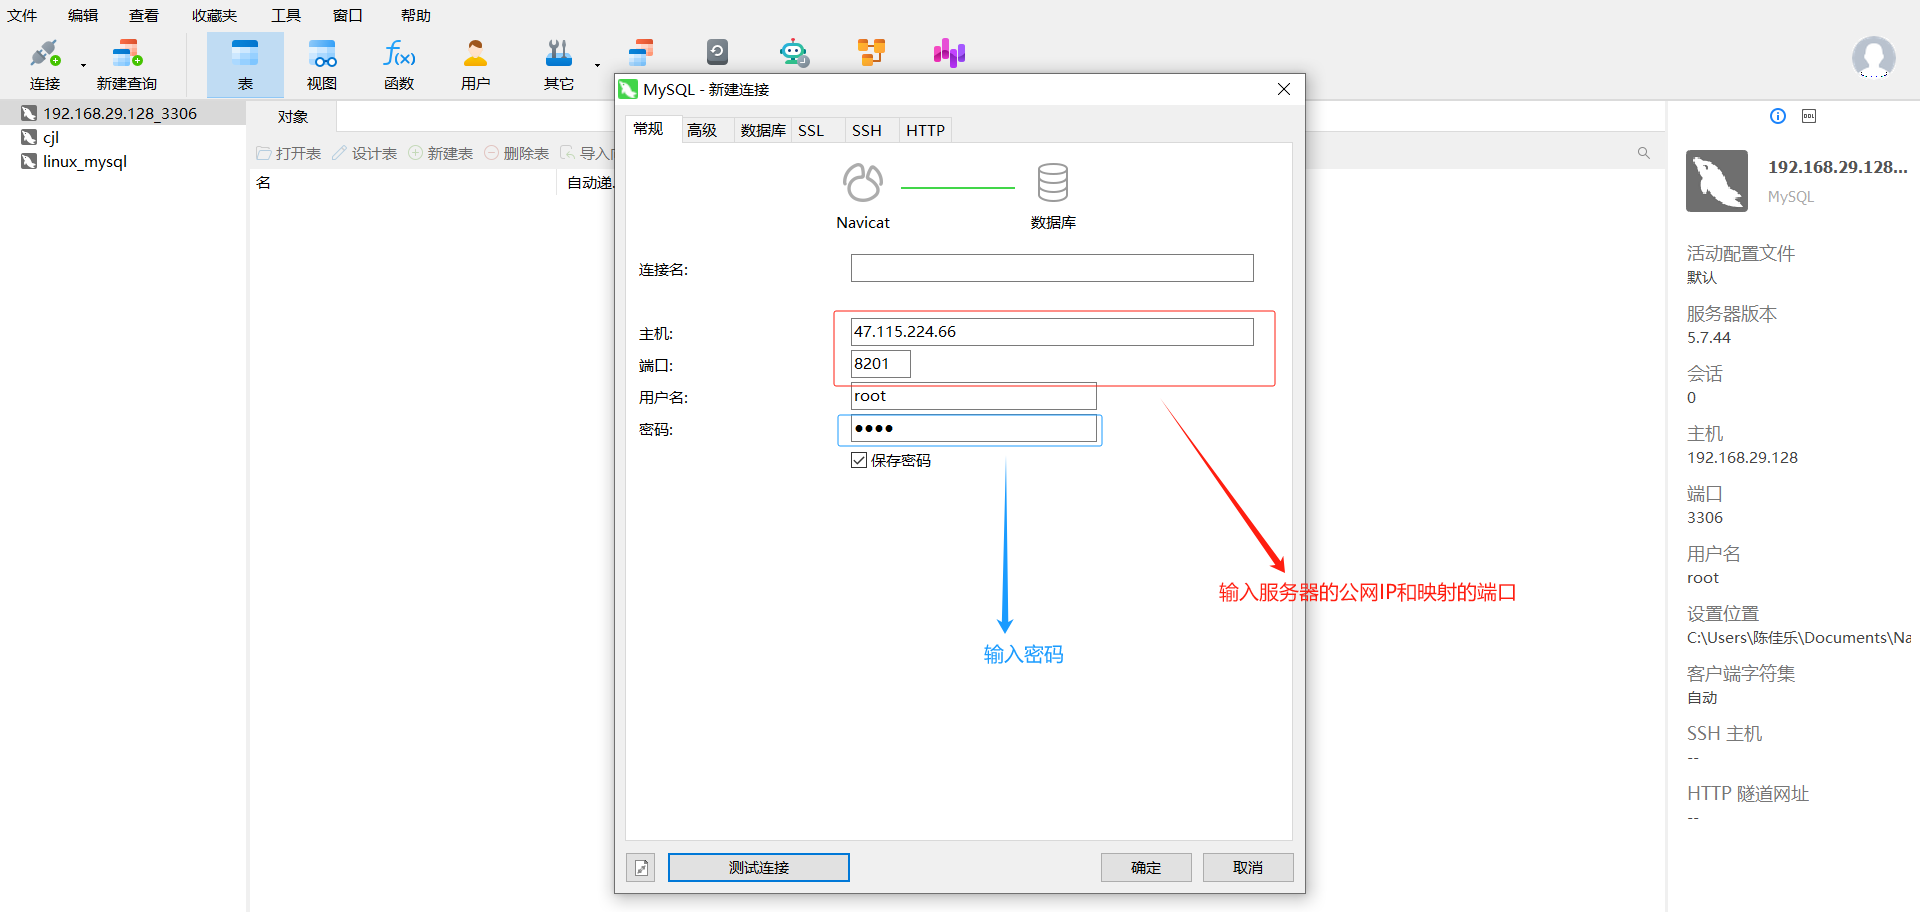Click the query toolbar icon behind the dialog
The width and height of the screenshot is (1920, 912).
tap(641, 52)
